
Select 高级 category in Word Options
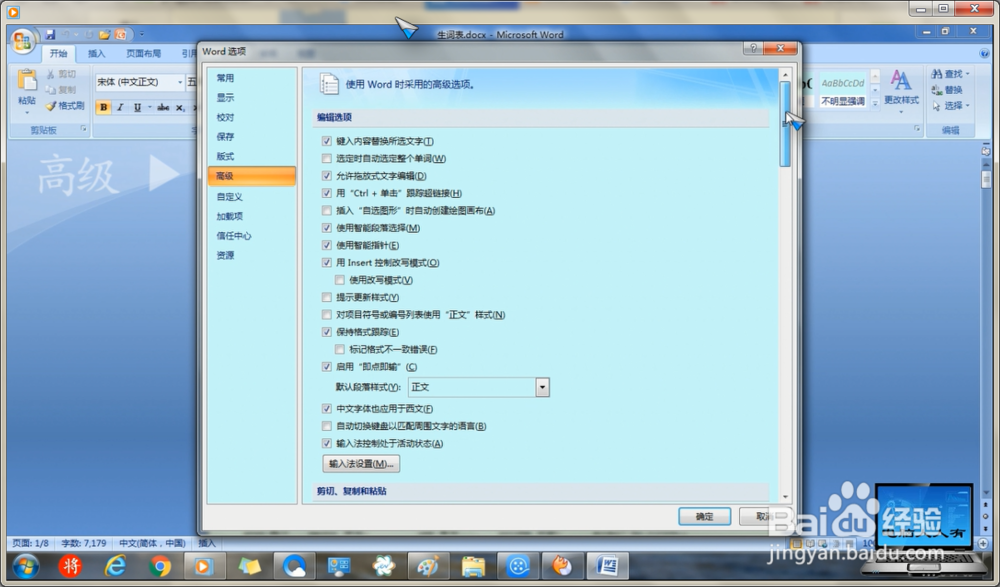tap(251, 176)
